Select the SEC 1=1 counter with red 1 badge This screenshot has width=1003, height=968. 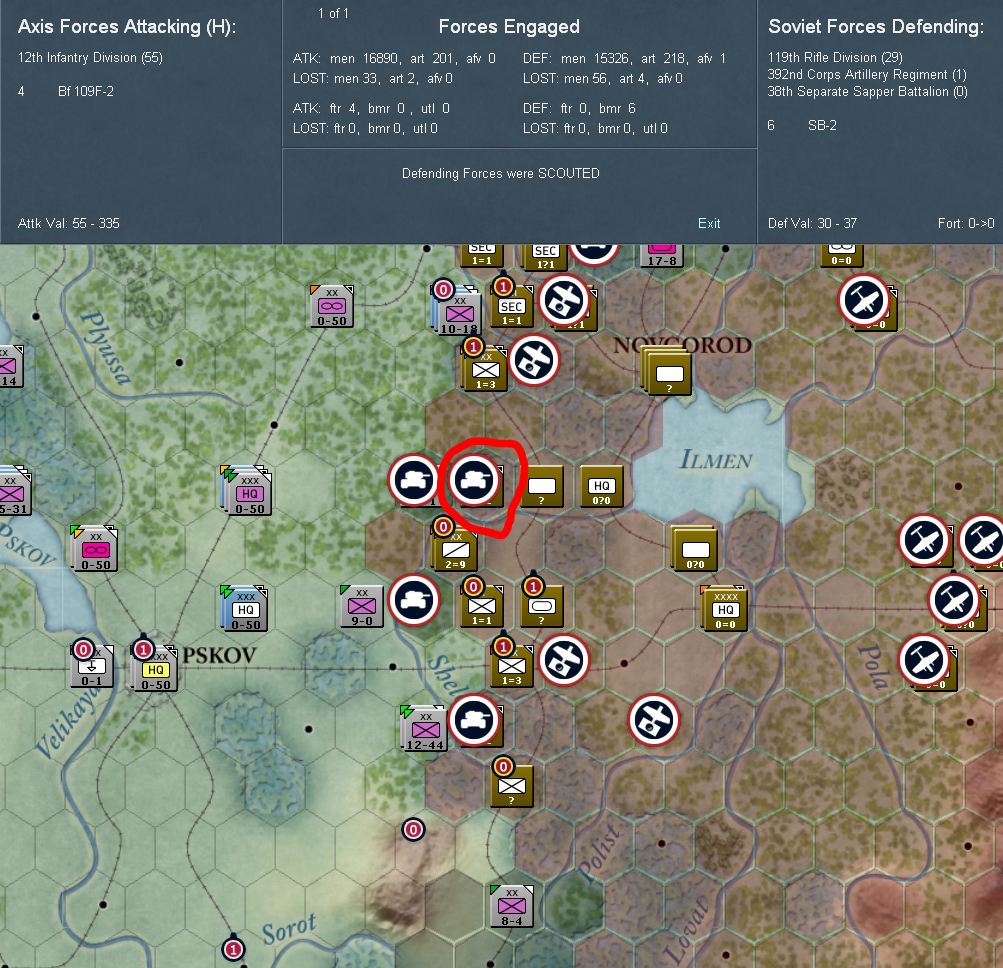click(x=512, y=307)
